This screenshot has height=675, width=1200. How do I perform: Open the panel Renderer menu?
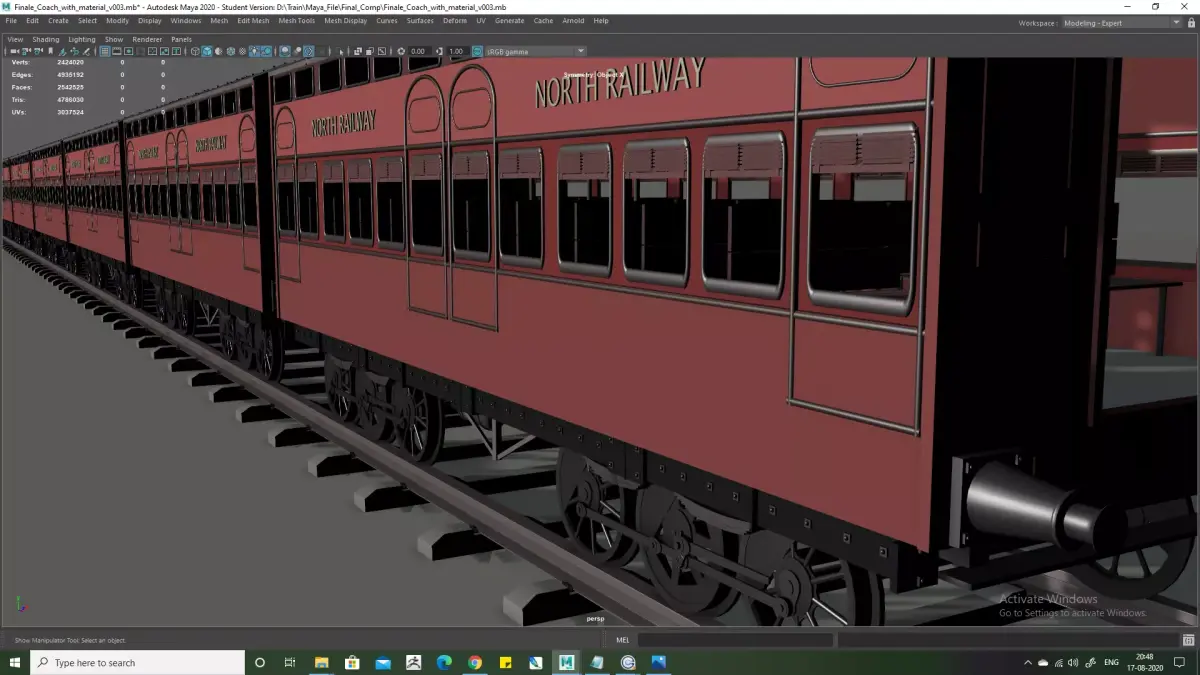(x=147, y=40)
